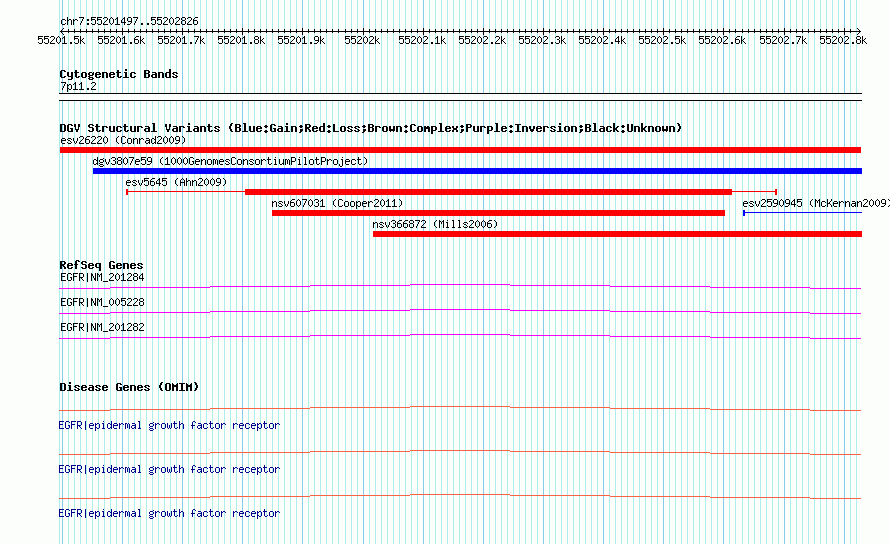Screen dimensions: 890x544
Task: Open the DGV Structural Variants track heading
Action: pos(371,128)
